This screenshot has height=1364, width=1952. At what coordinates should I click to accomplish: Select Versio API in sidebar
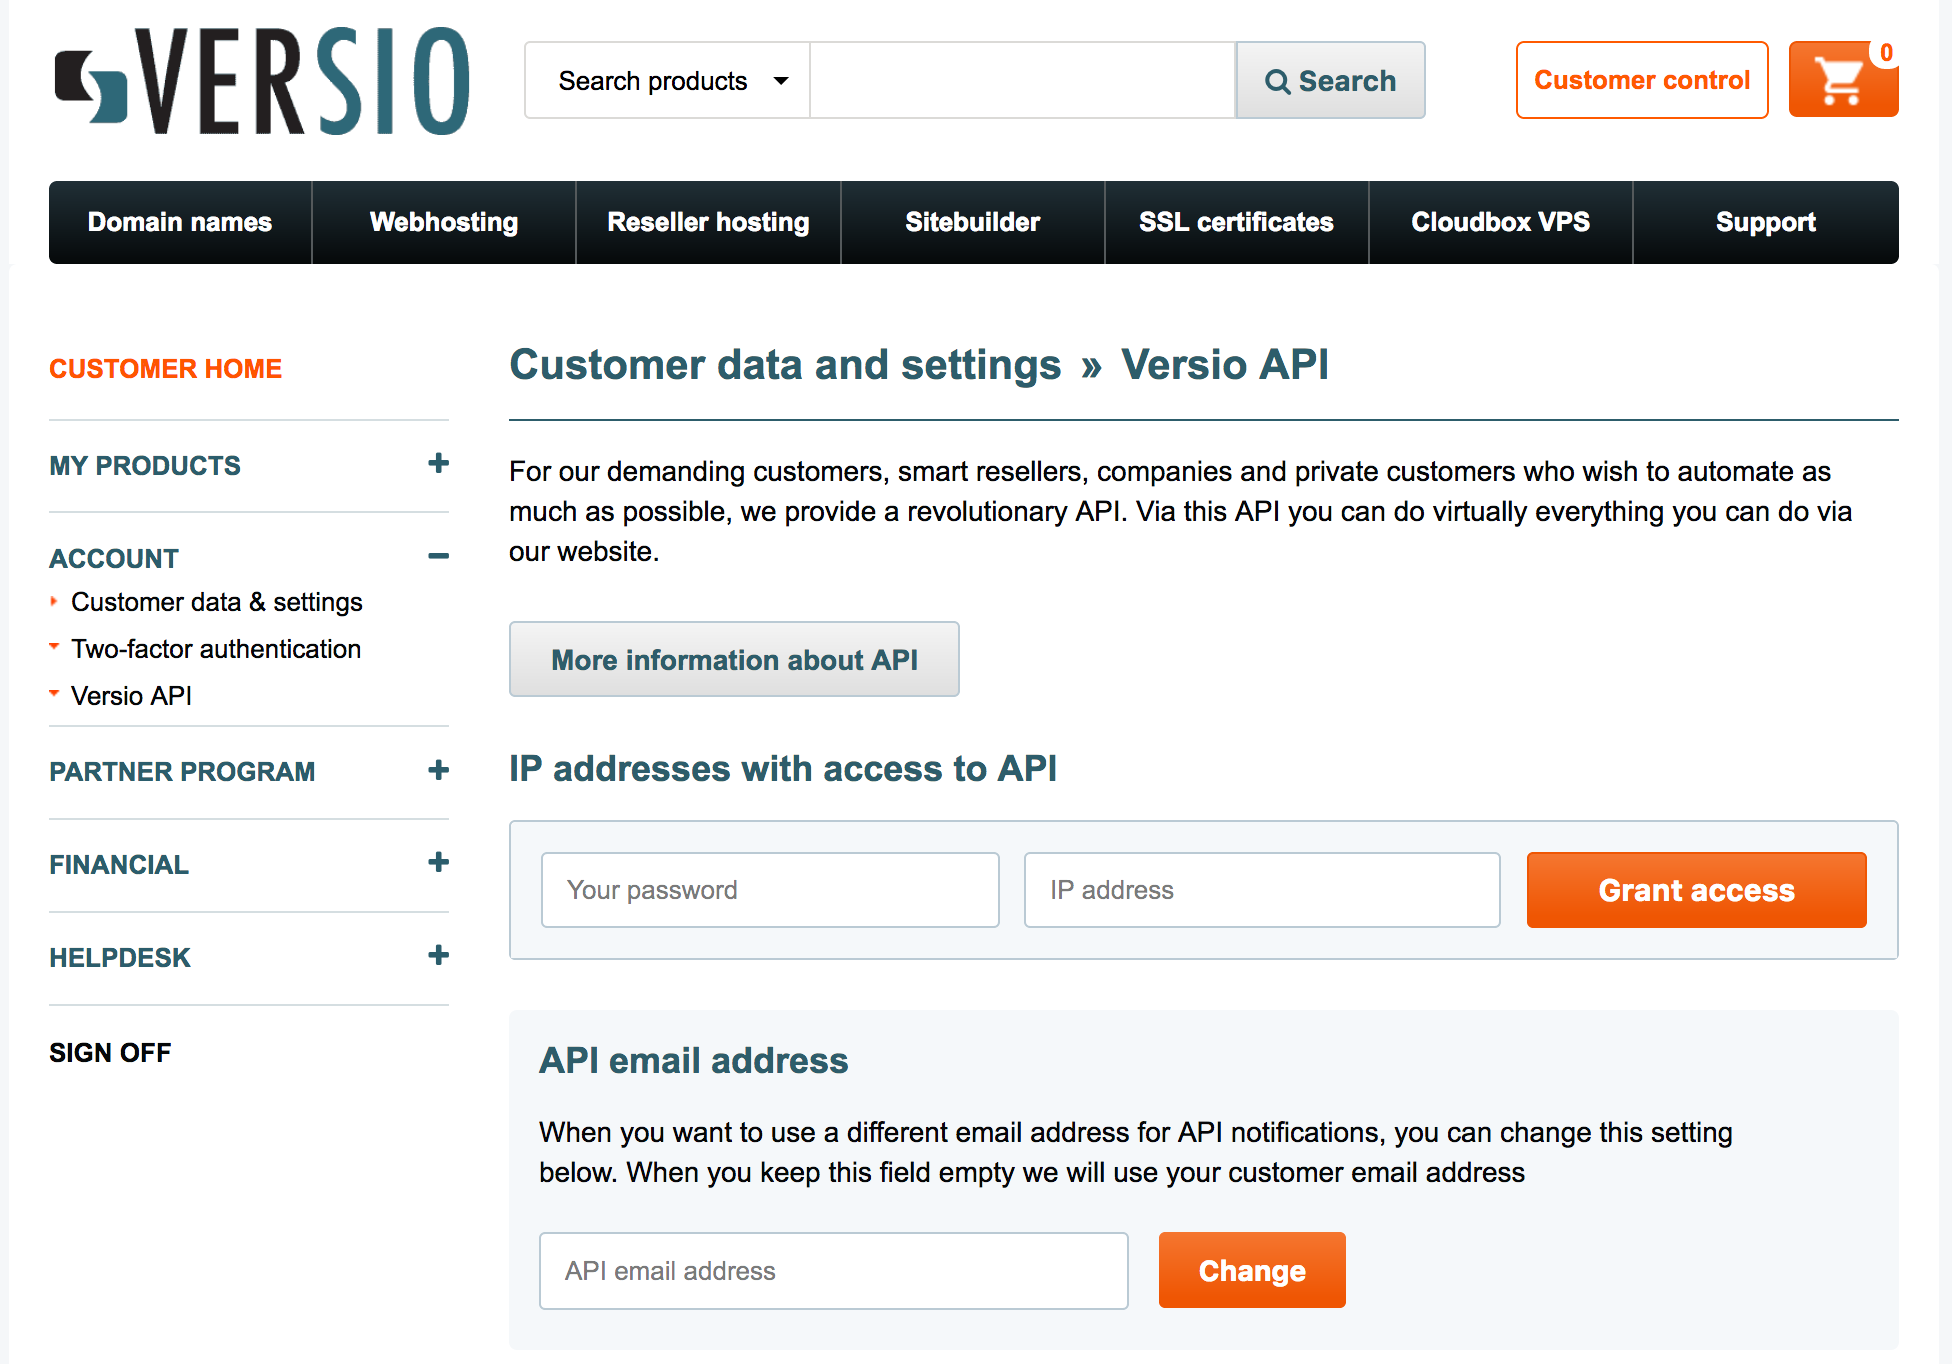(131, 696)
